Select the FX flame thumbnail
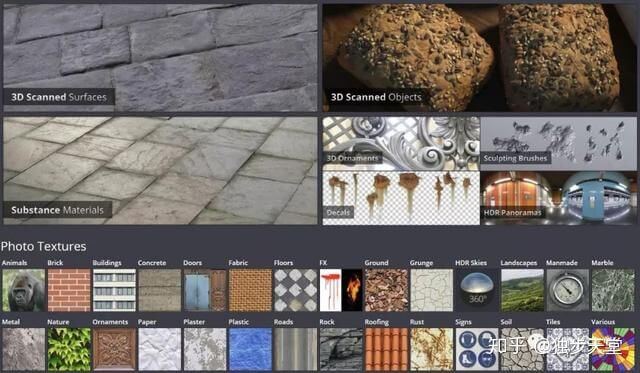Screen dimensions: 640x373 coord(352,290)
